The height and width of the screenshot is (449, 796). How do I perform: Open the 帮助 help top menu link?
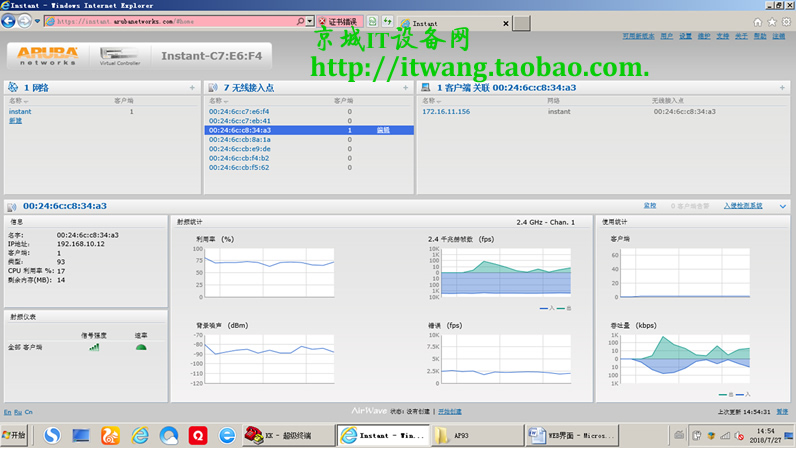760,36
